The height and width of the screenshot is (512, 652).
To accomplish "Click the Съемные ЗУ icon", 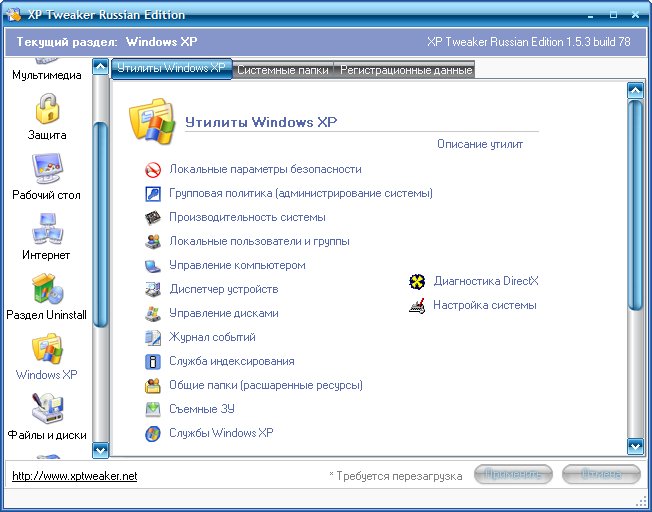I will pos(153,410).
